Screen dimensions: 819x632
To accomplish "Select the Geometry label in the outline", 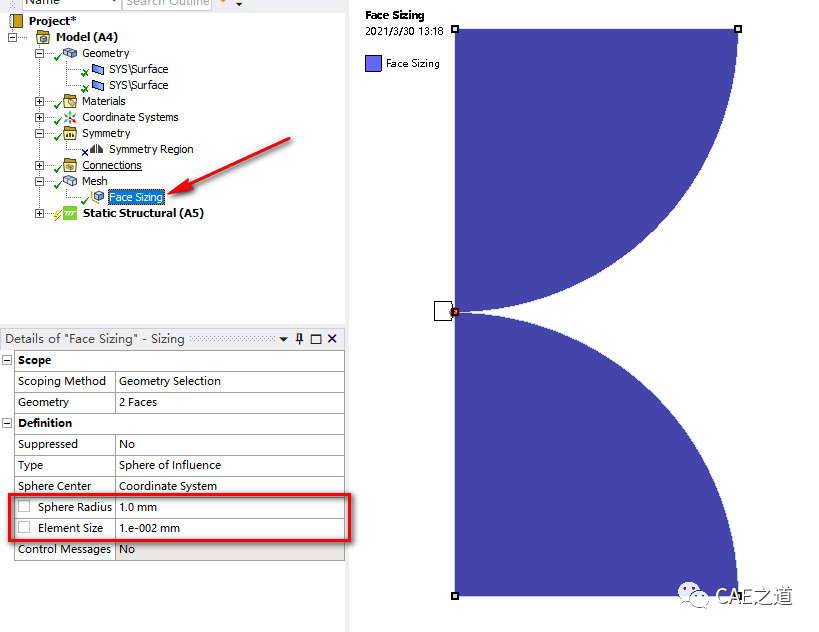I will (x=106, y=53).
